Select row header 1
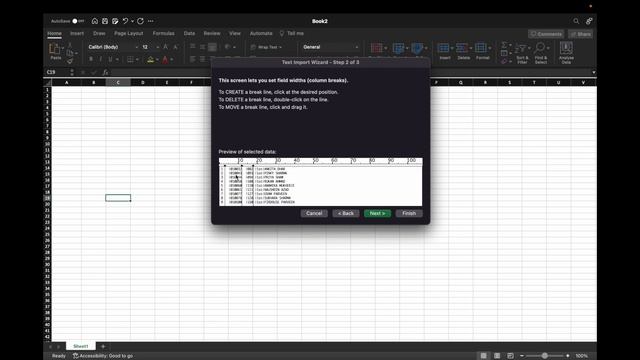The width and height of the screenshot is (640, 360). 47,89
